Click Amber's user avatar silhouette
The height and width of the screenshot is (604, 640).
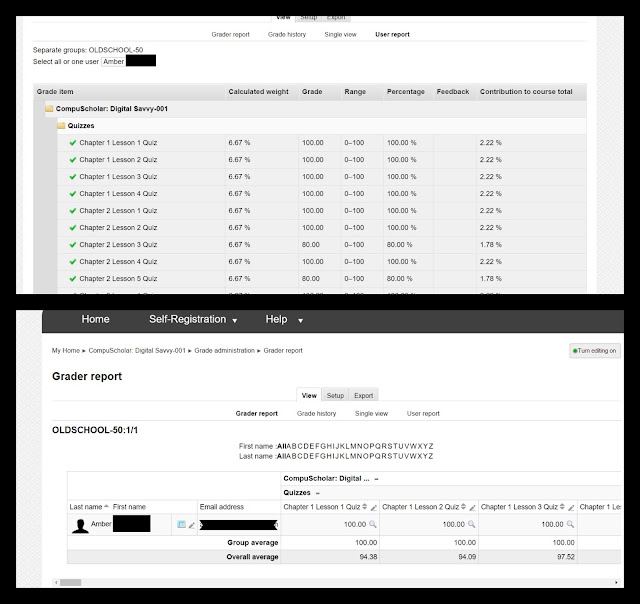tap(80, 526)
